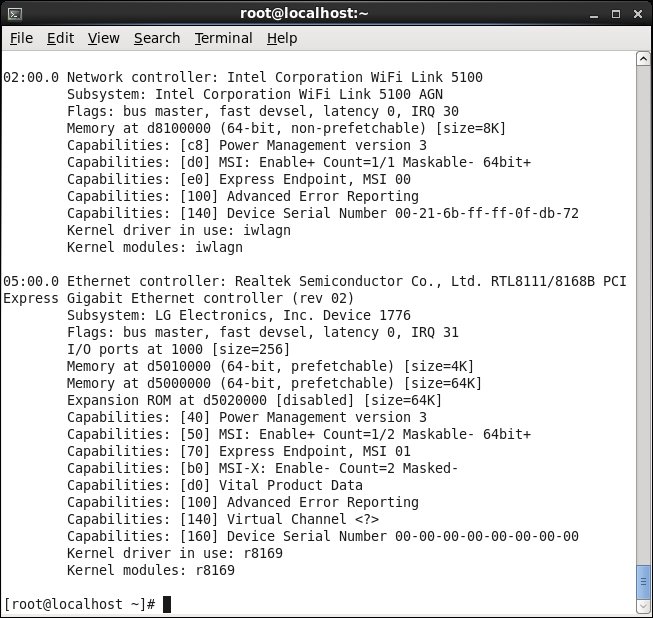Click 'I/O ports at 1000 [size=256]'
This screenshot has width=653, height=618.
[179, 349]
